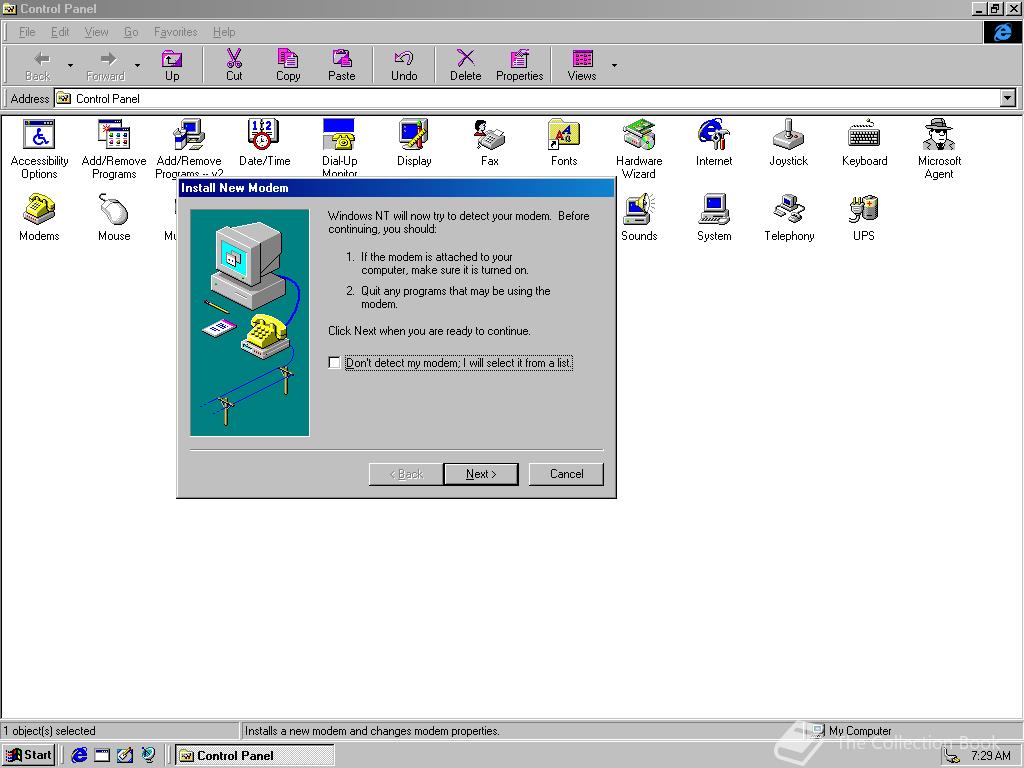This screenshot has width=1024, height=768.
Task: Click the Forward toolbar button
Action: (x=105, y=65)
